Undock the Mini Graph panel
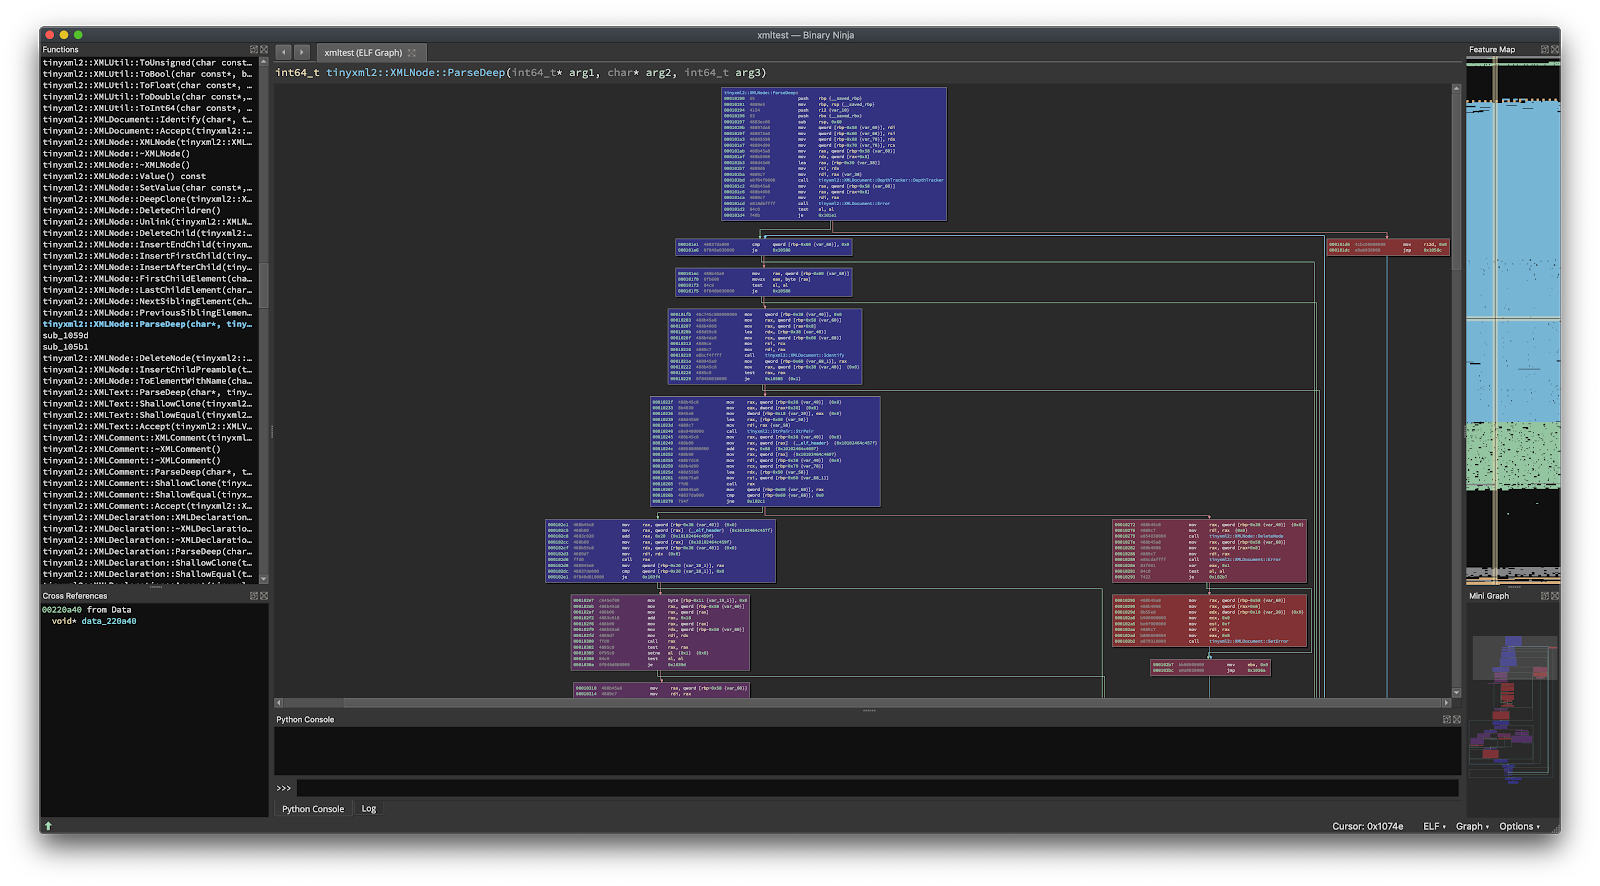The image size is (1600, 886). point(1545,596)
